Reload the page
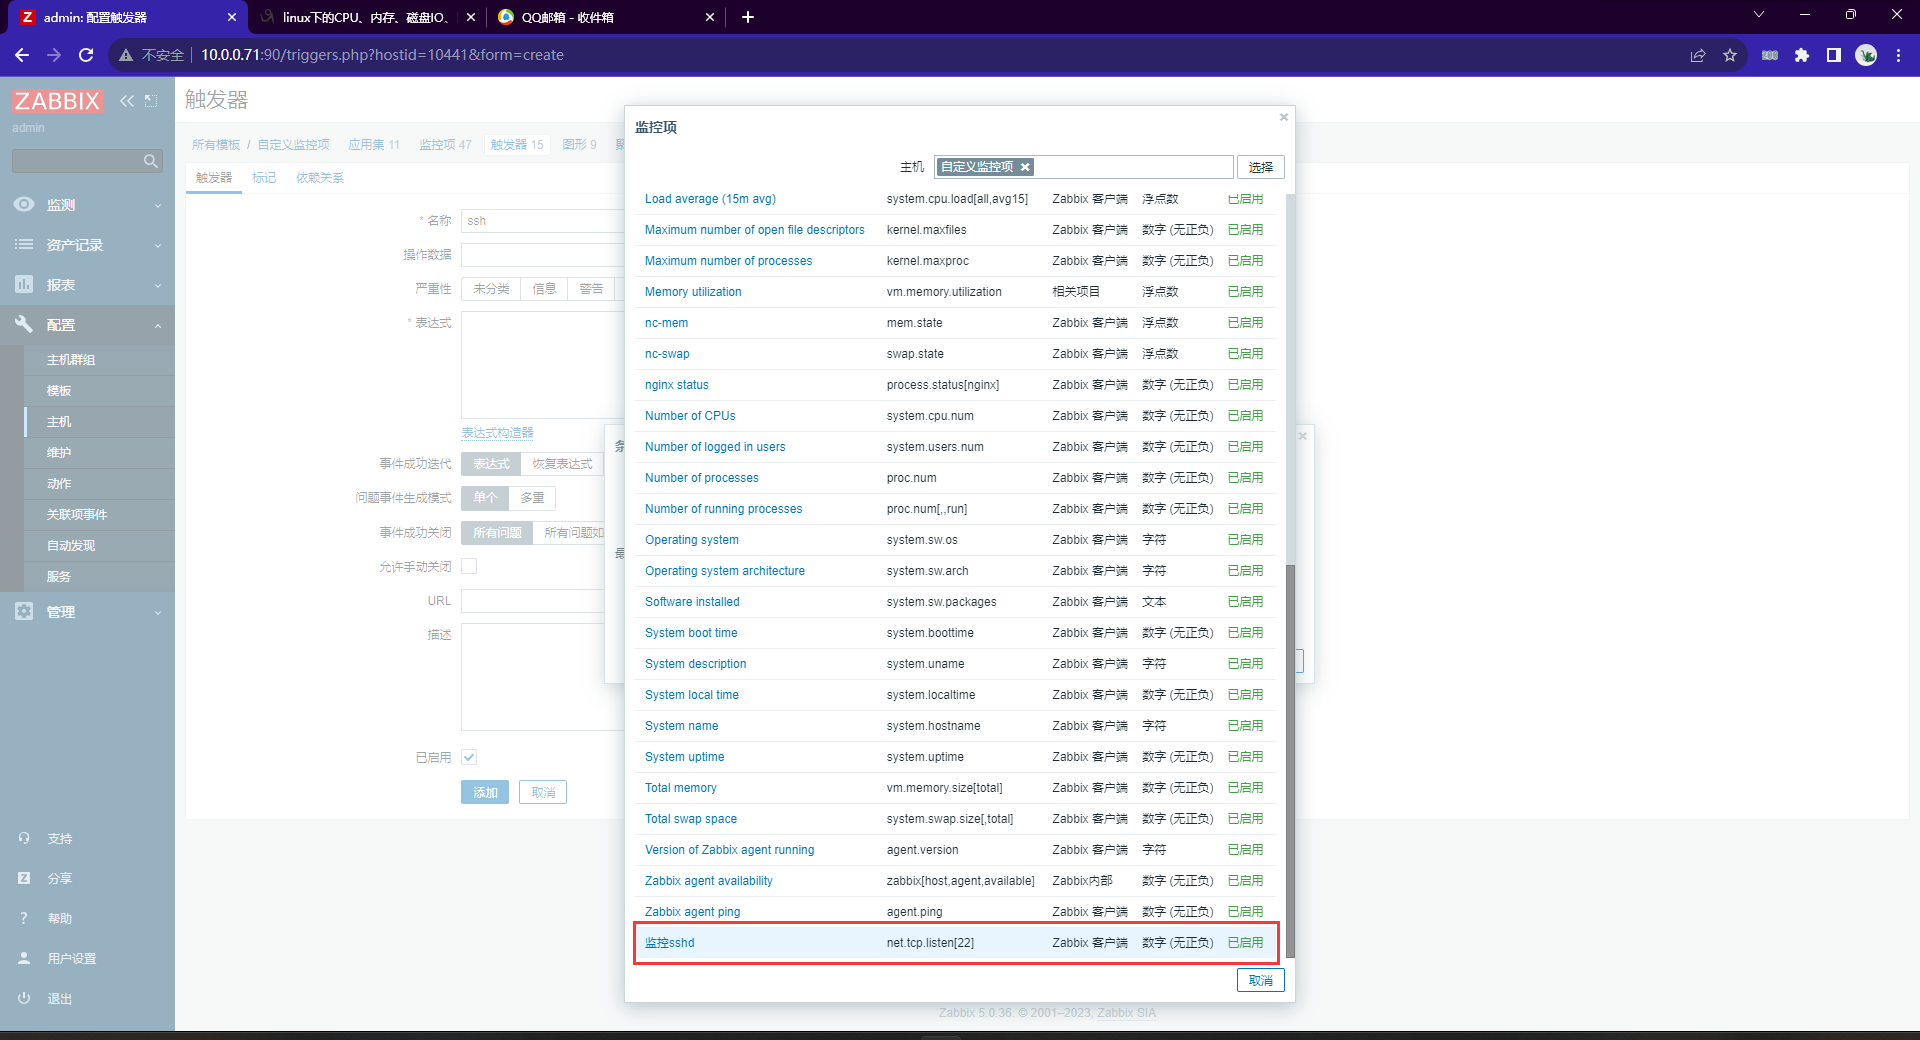The width and height of the screenshot is (1920, 1040). tap(86, 55)
